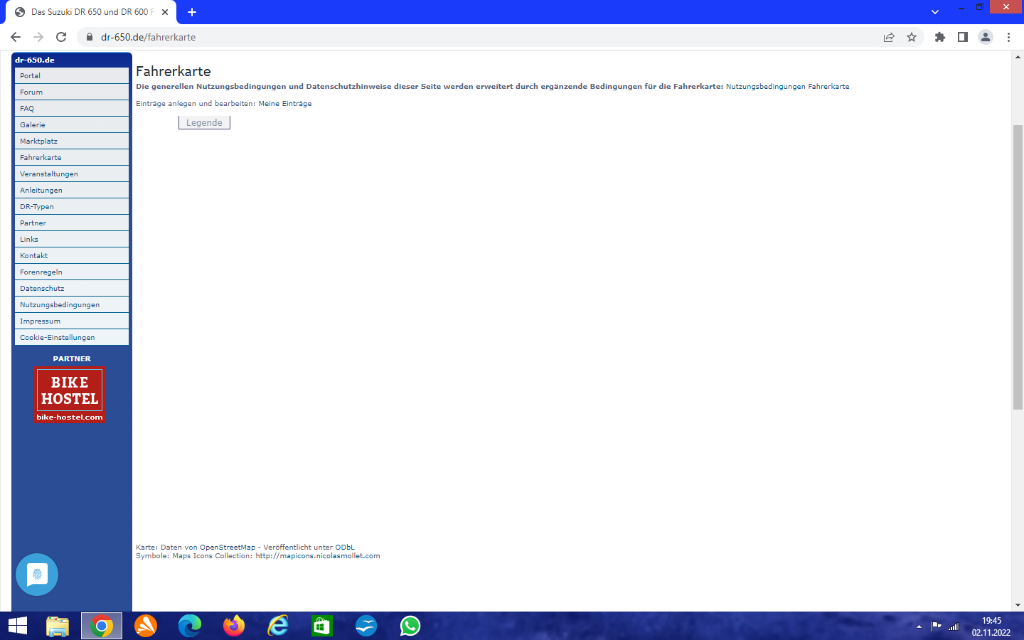
Task: Click the share page icon in address bar
Action: [x=888, y=37]
